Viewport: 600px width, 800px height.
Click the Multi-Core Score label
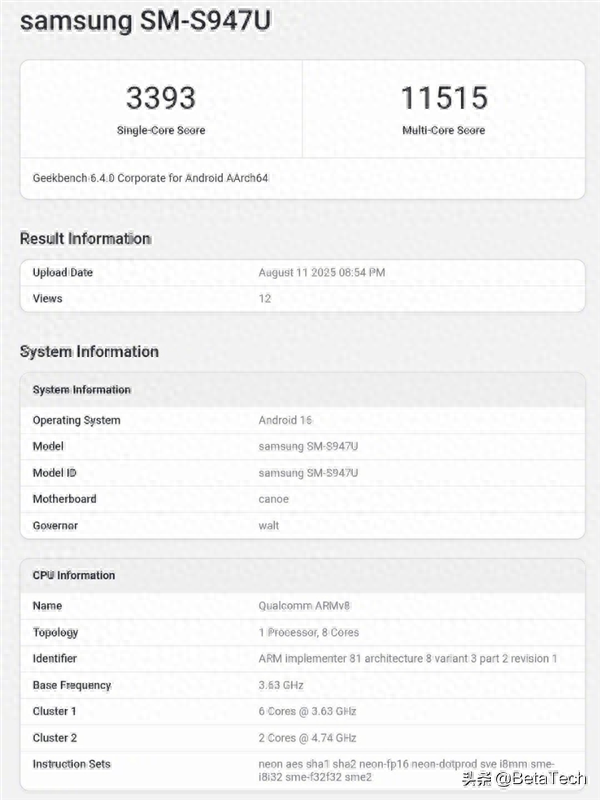(443, 130)
